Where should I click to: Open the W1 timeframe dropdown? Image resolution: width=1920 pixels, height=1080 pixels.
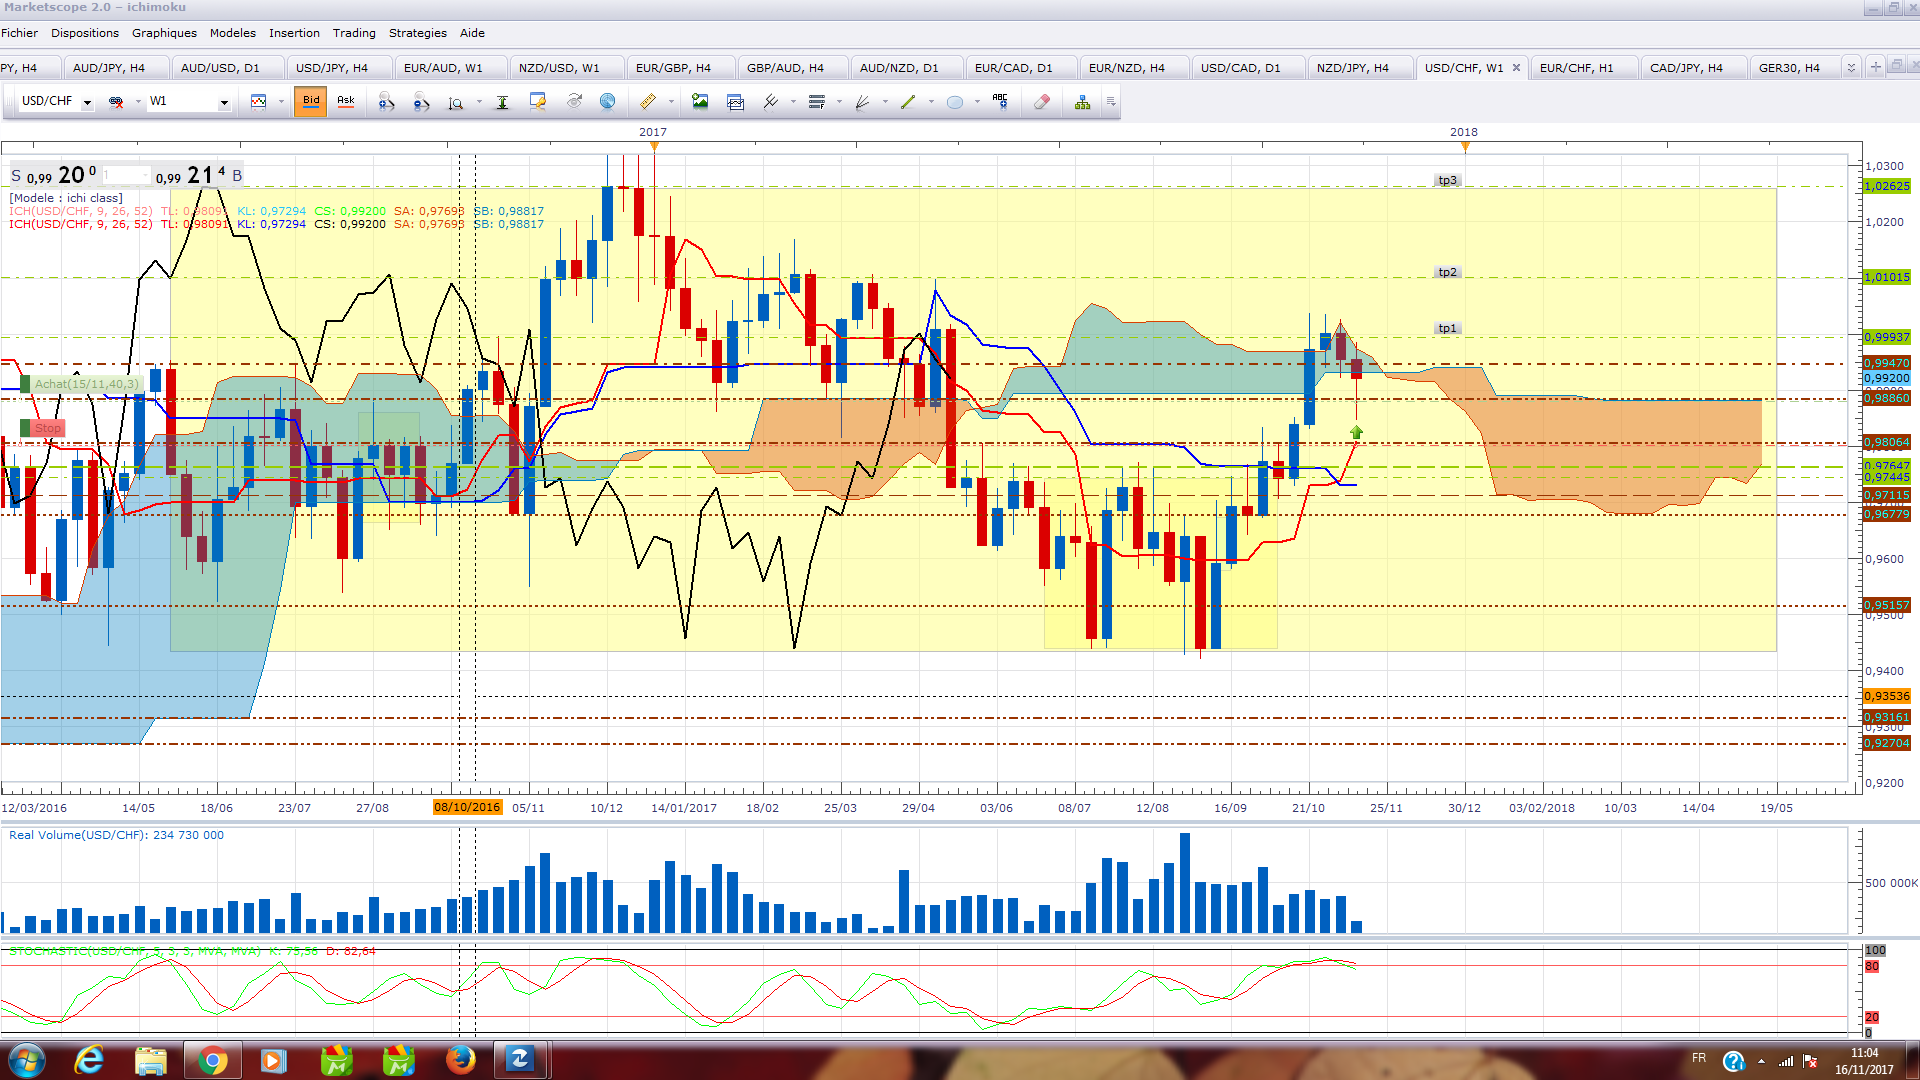click(x=224, y=102)
